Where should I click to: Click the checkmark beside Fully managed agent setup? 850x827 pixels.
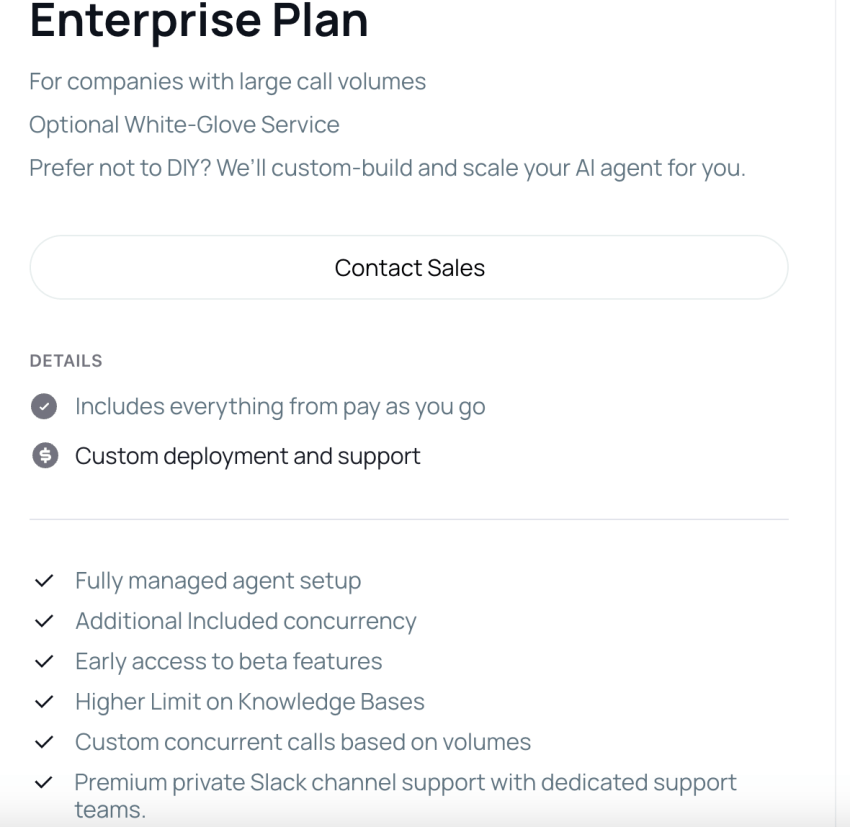click(x=42, y=580)
